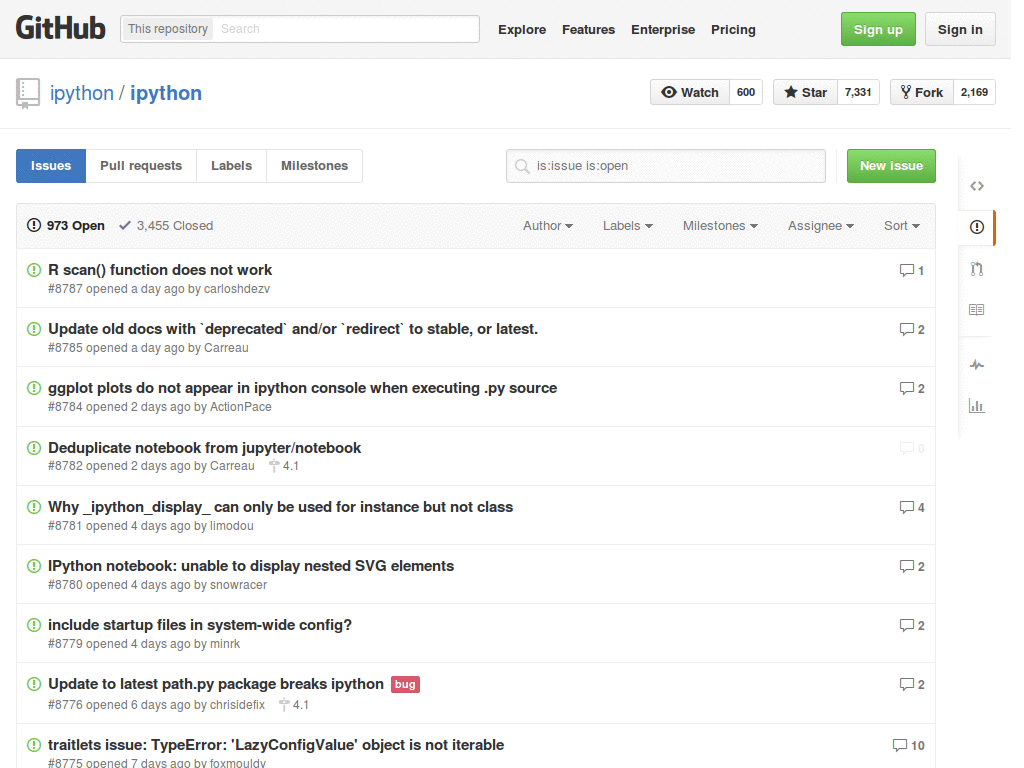
Task: Show 973 Open issues
Action: pos(65,225)
